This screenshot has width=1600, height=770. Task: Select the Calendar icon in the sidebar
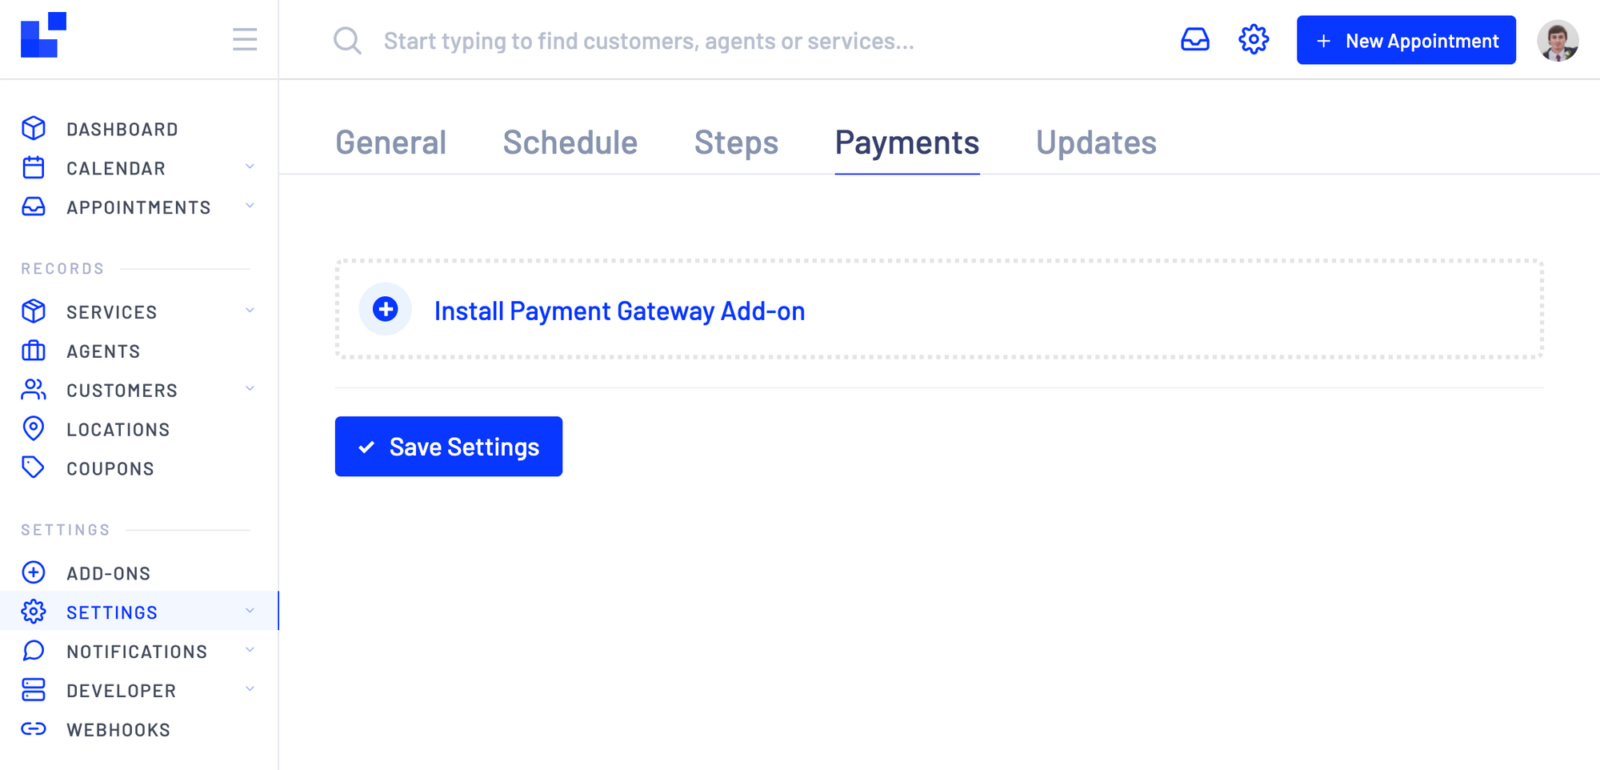point(33,167)
